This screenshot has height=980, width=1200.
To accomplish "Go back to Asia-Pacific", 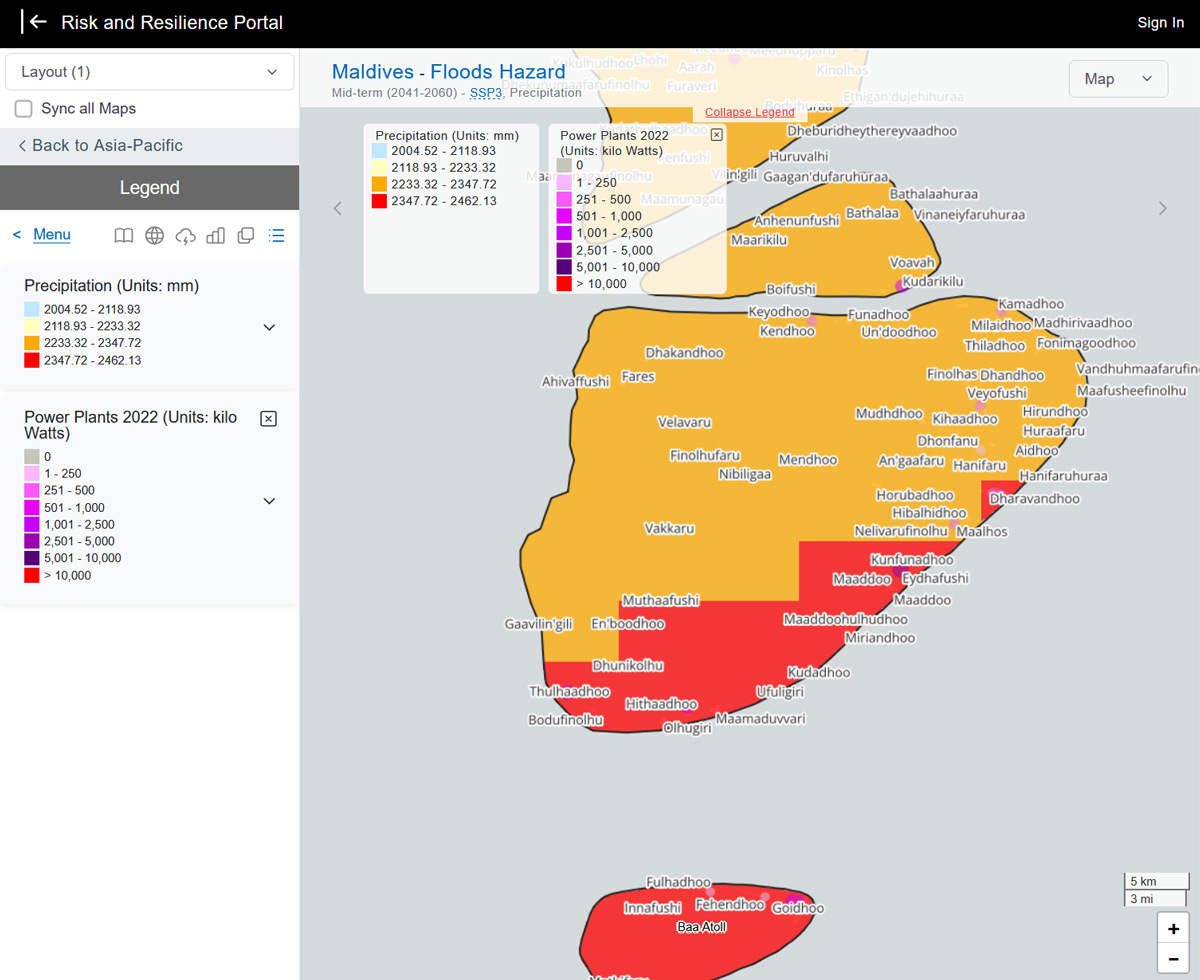I will 100,146.
